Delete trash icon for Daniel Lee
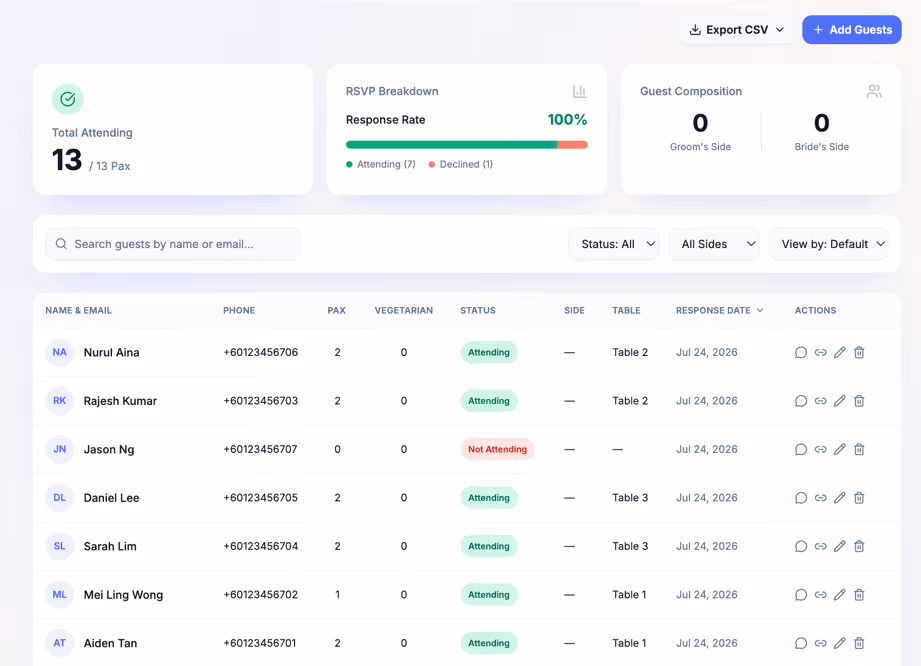The height and width of the screenshot is (666, 921). click(x=859, y=497)
